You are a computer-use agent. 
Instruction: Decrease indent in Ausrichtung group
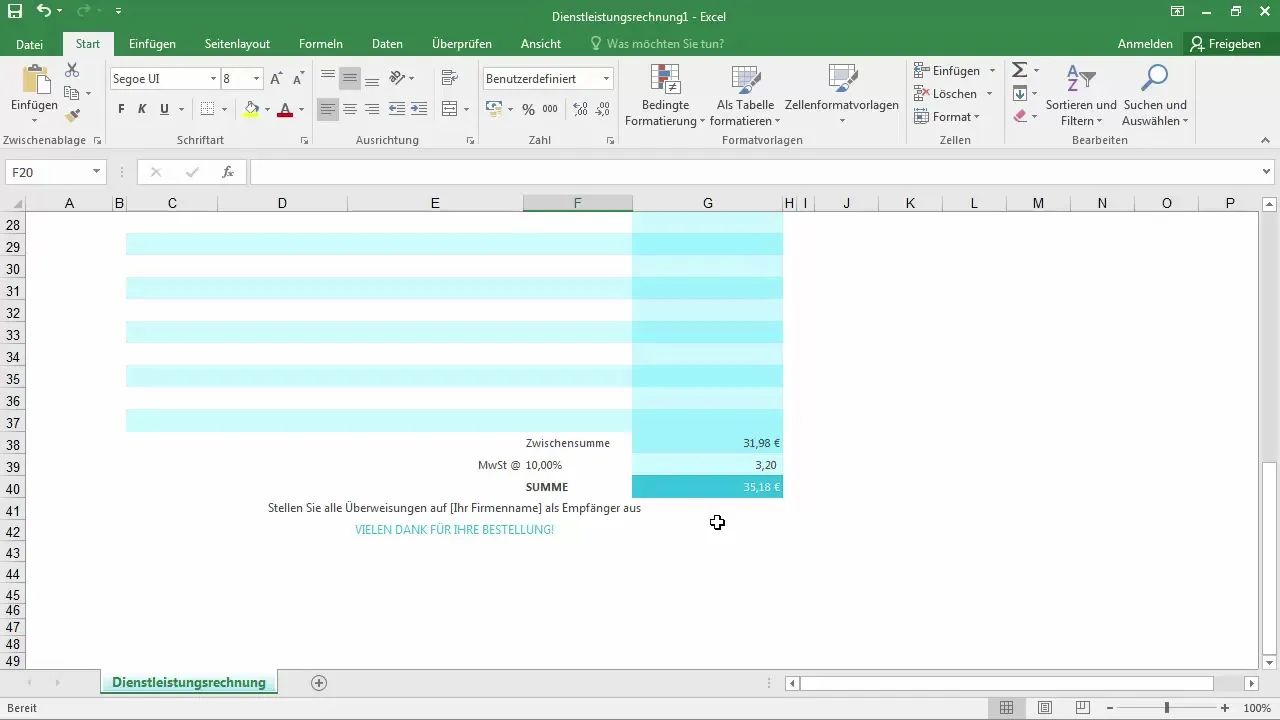click(396, 109)
